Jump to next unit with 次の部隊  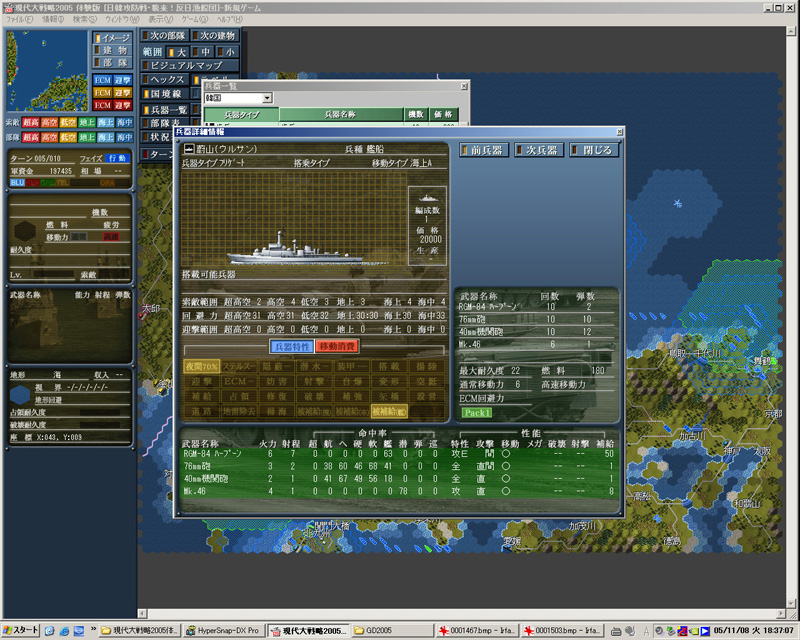tap(164, 35)
